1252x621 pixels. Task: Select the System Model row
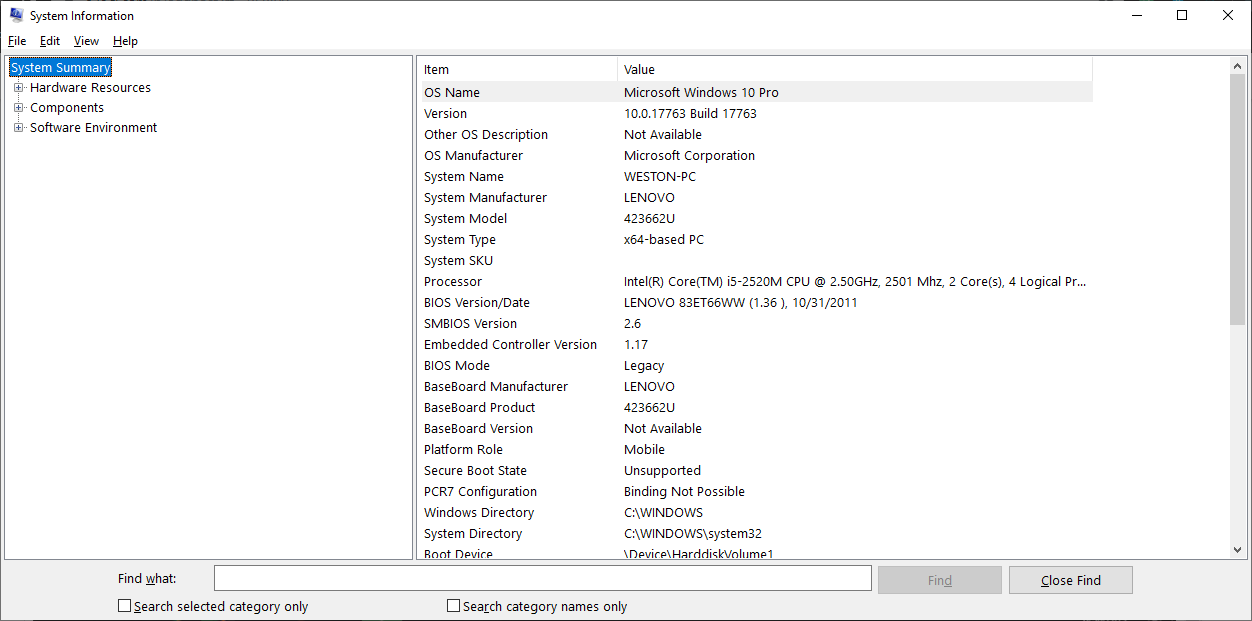coord(755,218)
